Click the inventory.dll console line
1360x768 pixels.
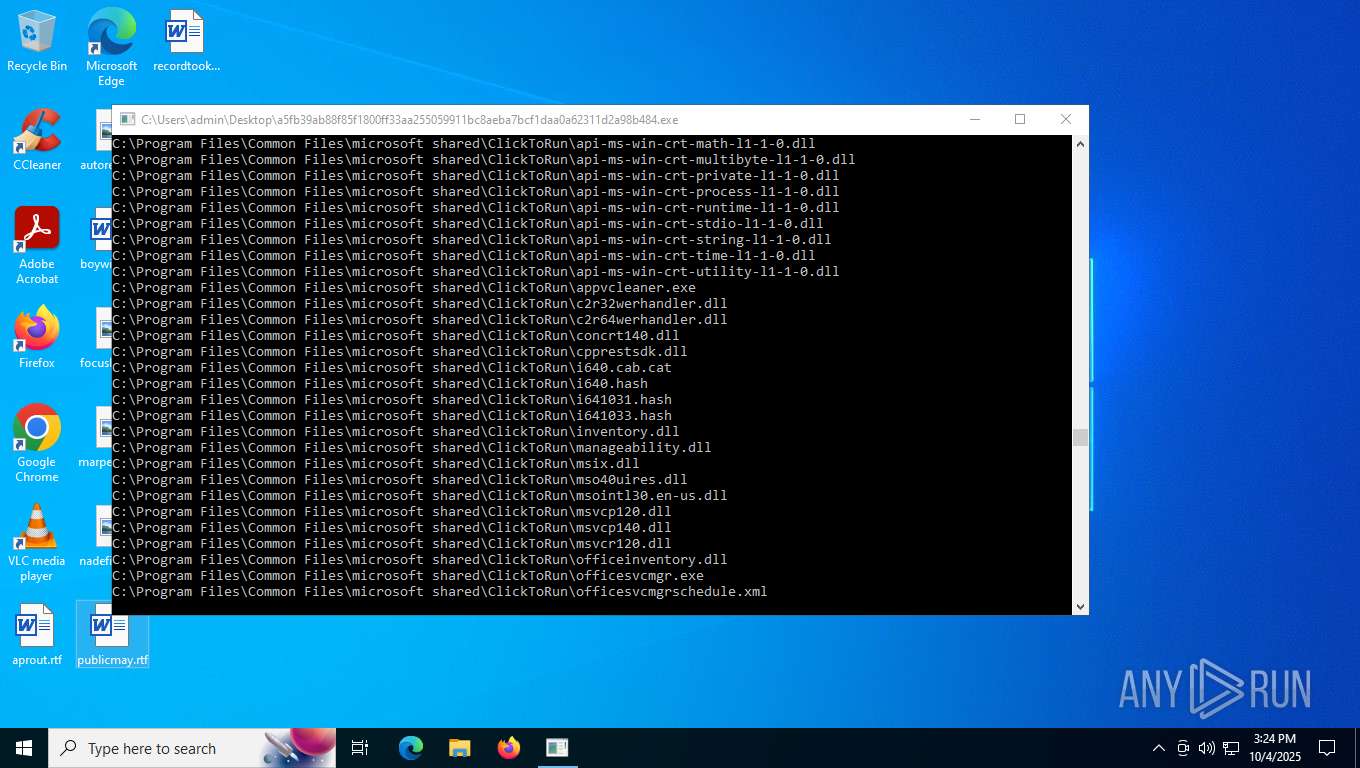pos(396,432)
